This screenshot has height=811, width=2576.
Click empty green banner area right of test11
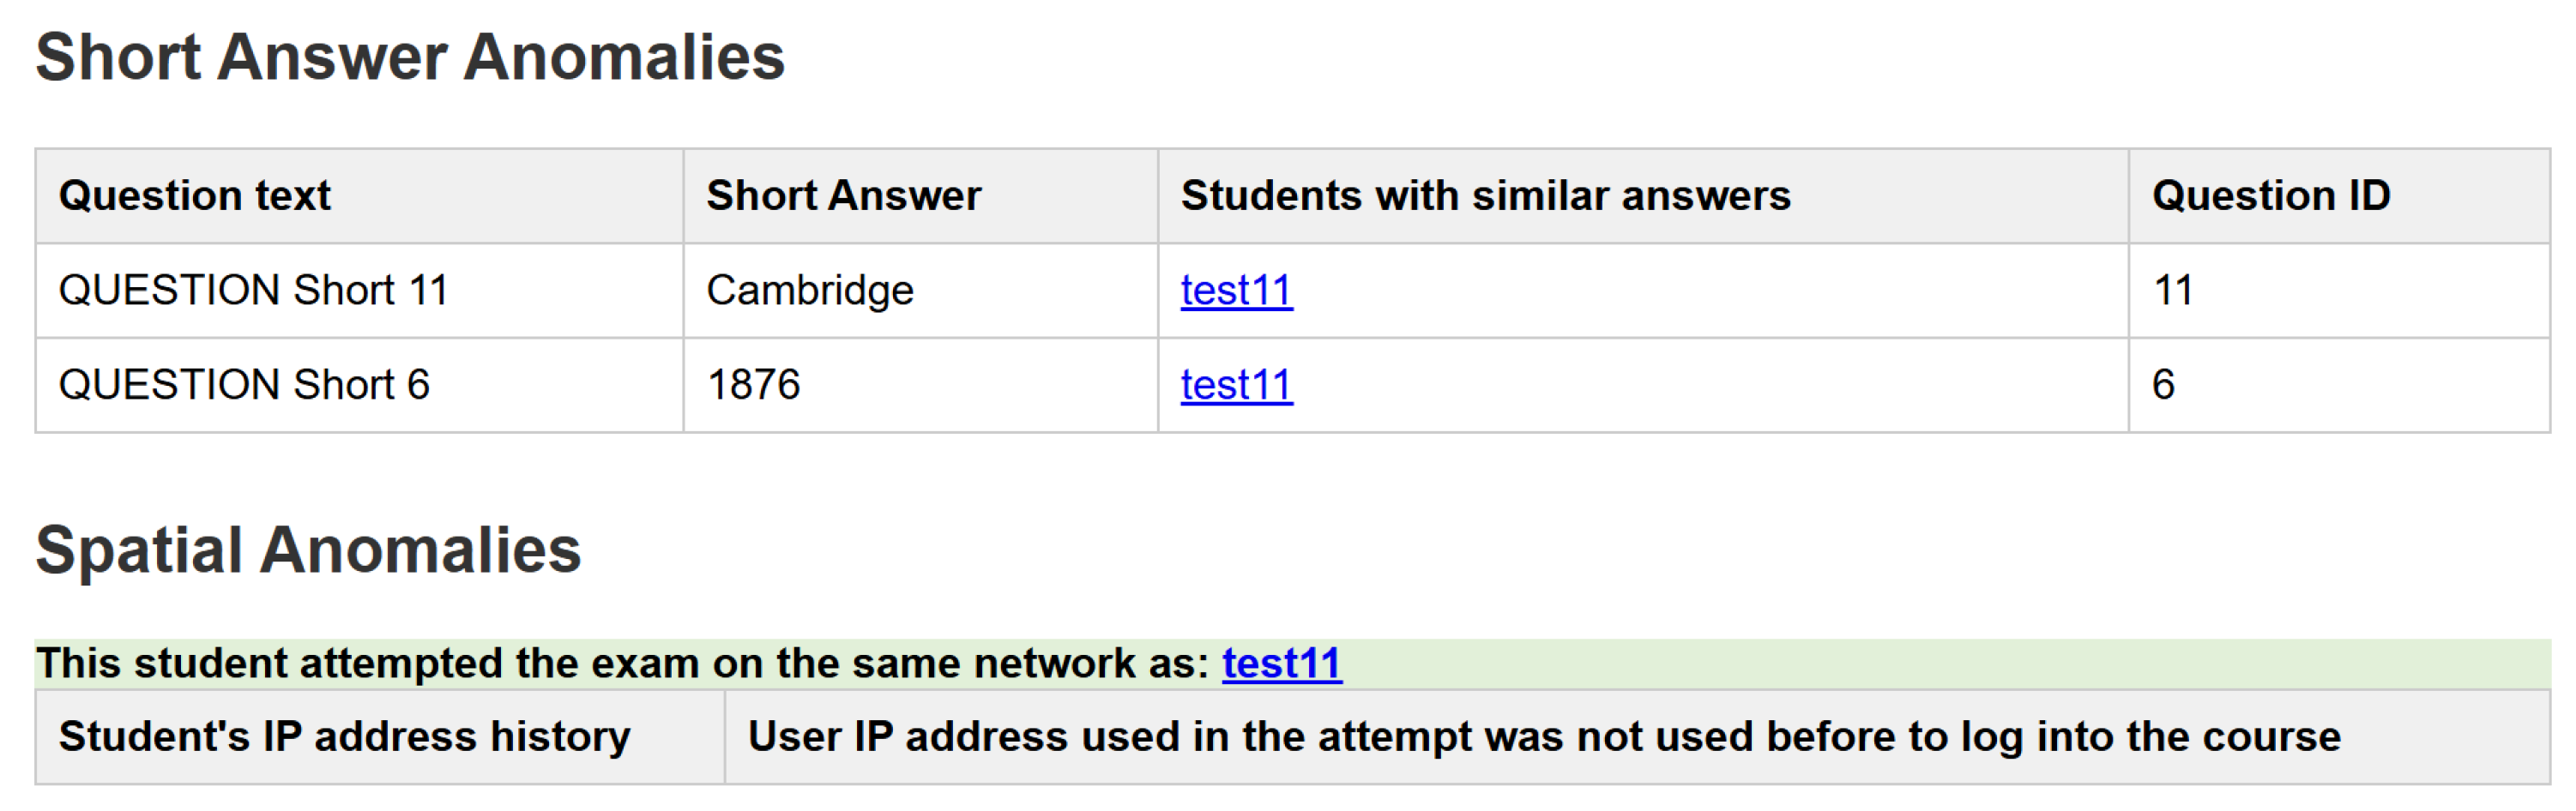(1900, 664)
